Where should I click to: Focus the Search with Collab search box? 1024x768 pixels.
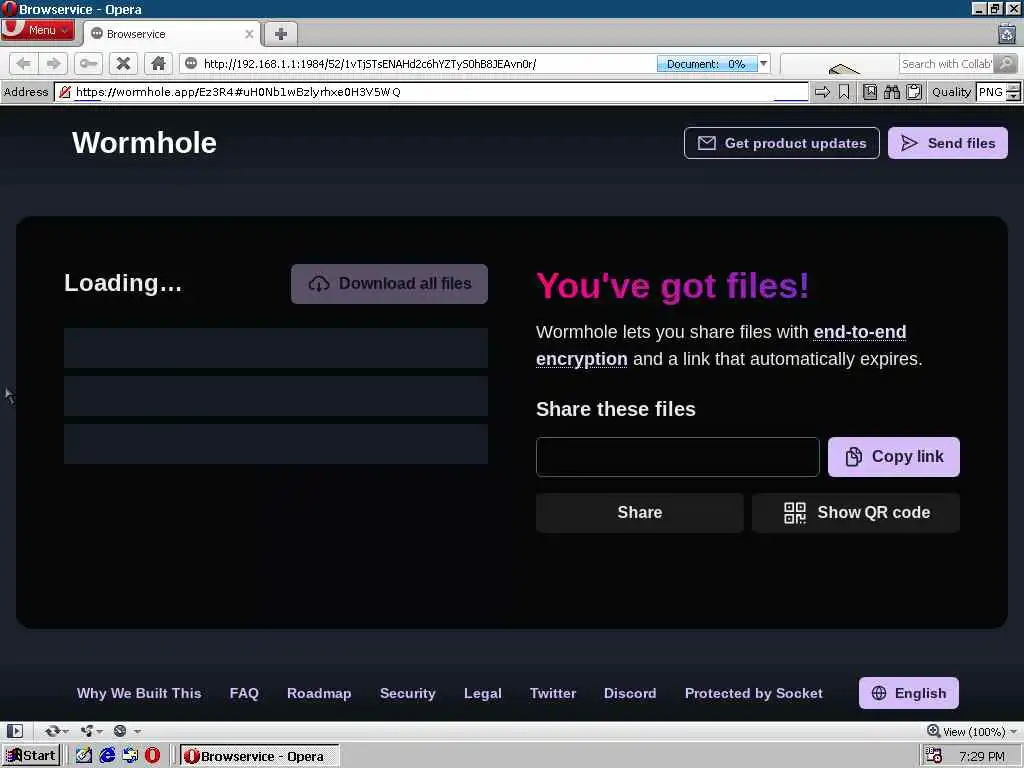[x=947, y=63]
